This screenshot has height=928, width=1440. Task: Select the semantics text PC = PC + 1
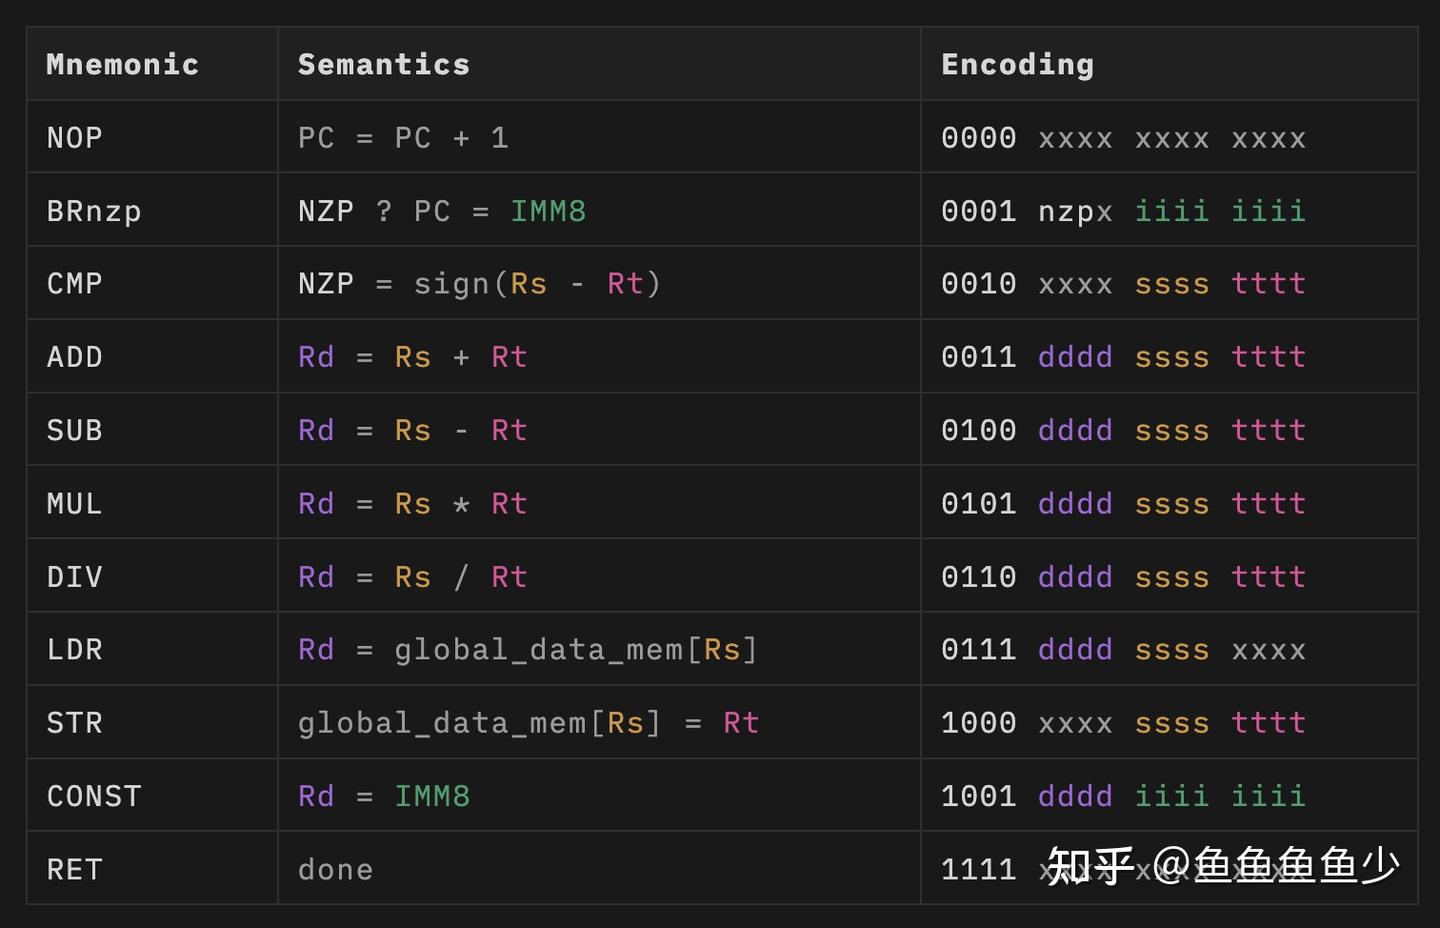click(x=402, y=137)
